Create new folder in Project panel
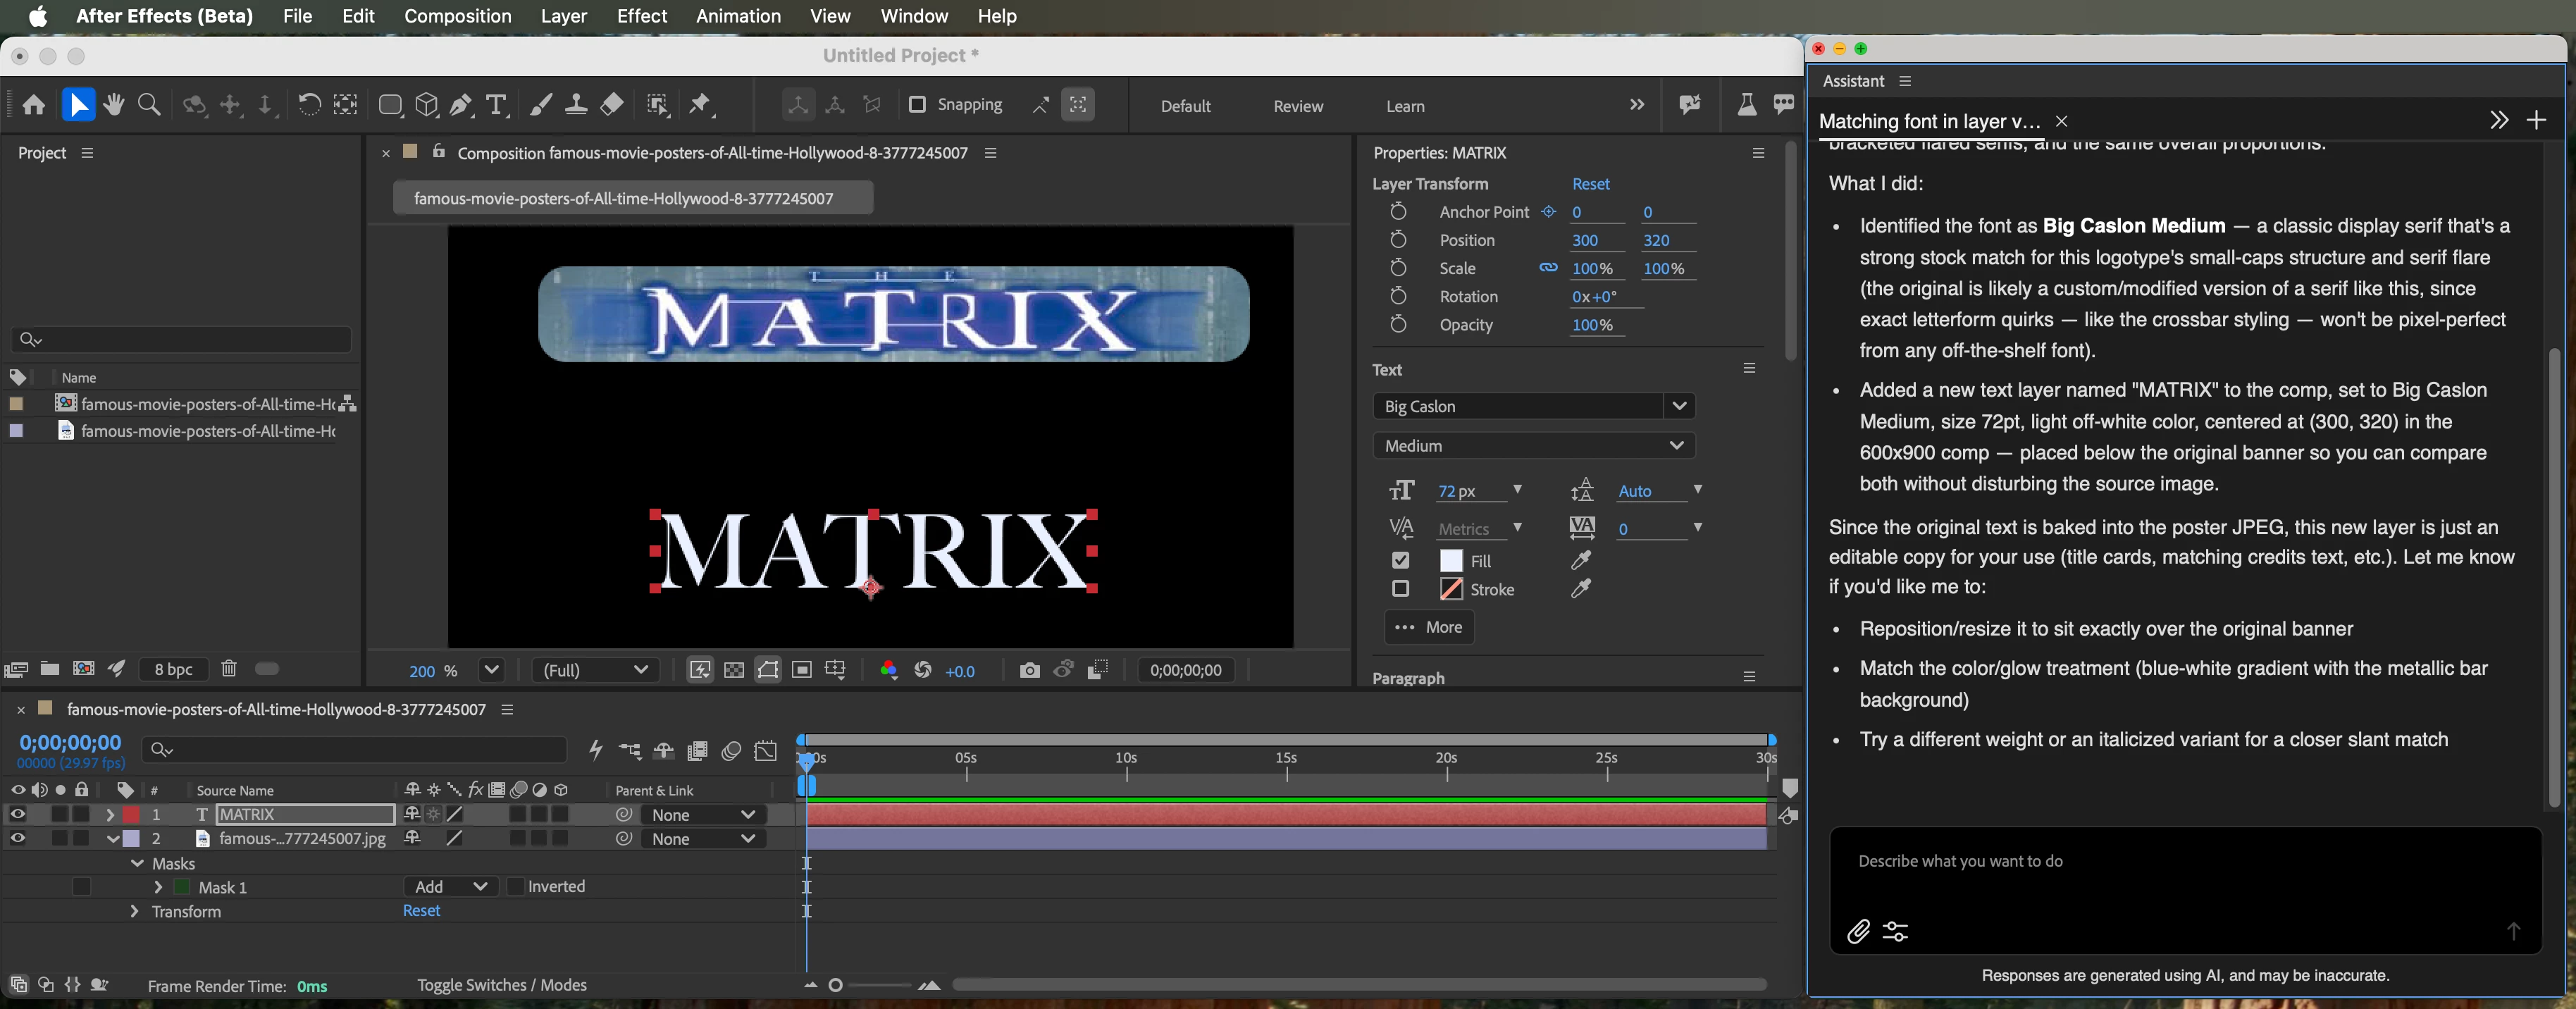The height and width of the screenshot is (1009, 2576). tap(49, 669)
